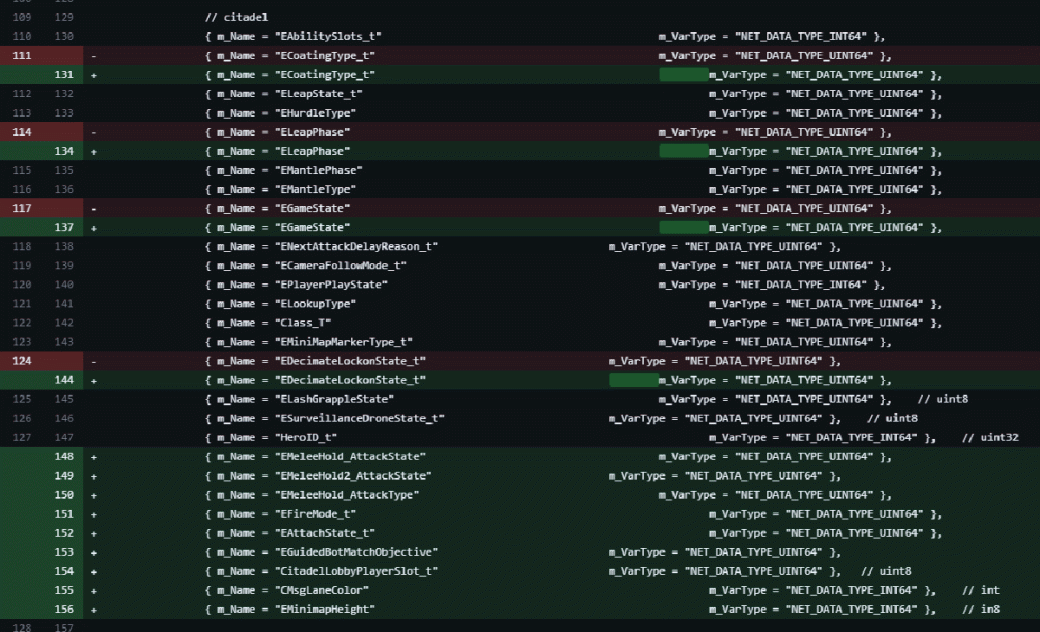Select the "EMinimapHeight" name string
The width and height of the screenshot is (1040, 632).
pyautogui.click(x=325, y=609)
